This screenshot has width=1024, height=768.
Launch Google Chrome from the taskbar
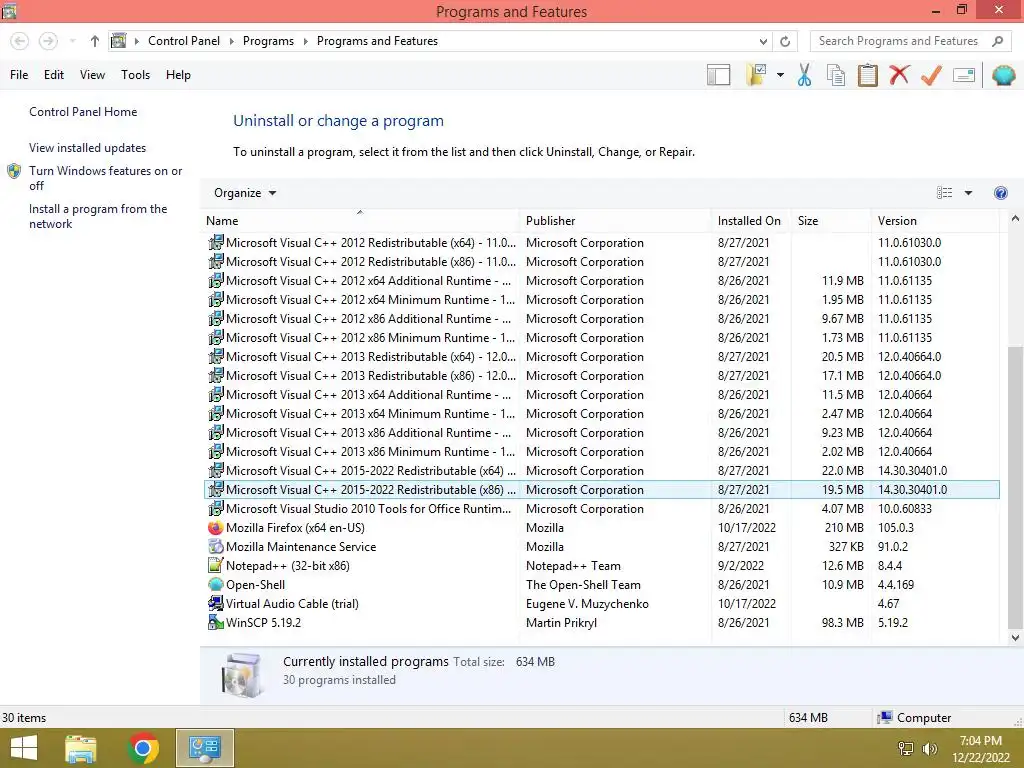point(144,748)
